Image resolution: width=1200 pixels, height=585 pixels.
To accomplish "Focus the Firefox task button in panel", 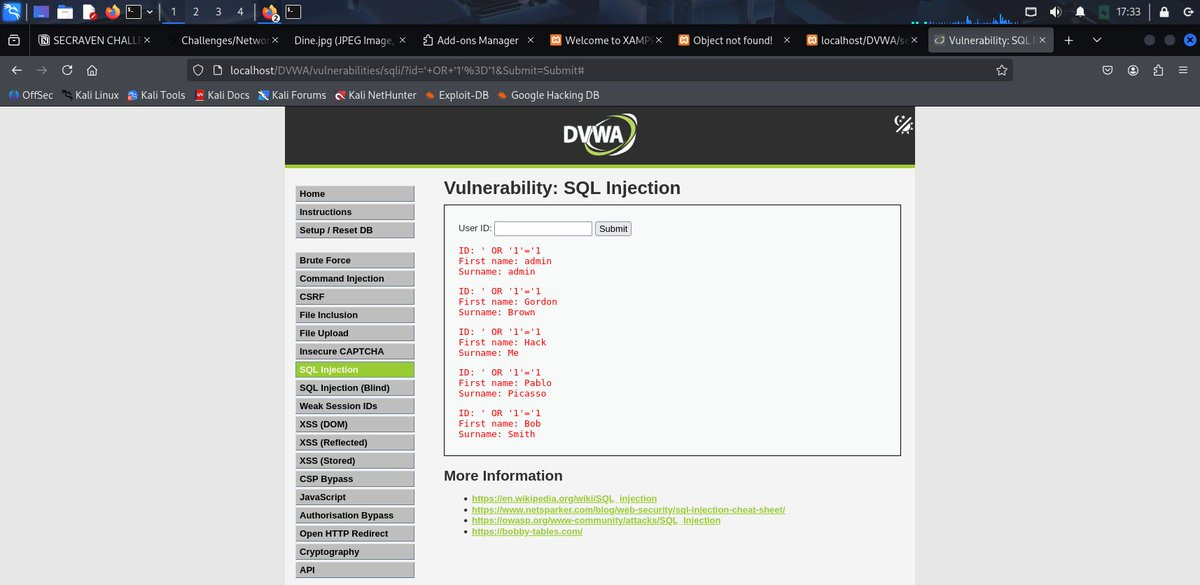I will tap(270, 12).
